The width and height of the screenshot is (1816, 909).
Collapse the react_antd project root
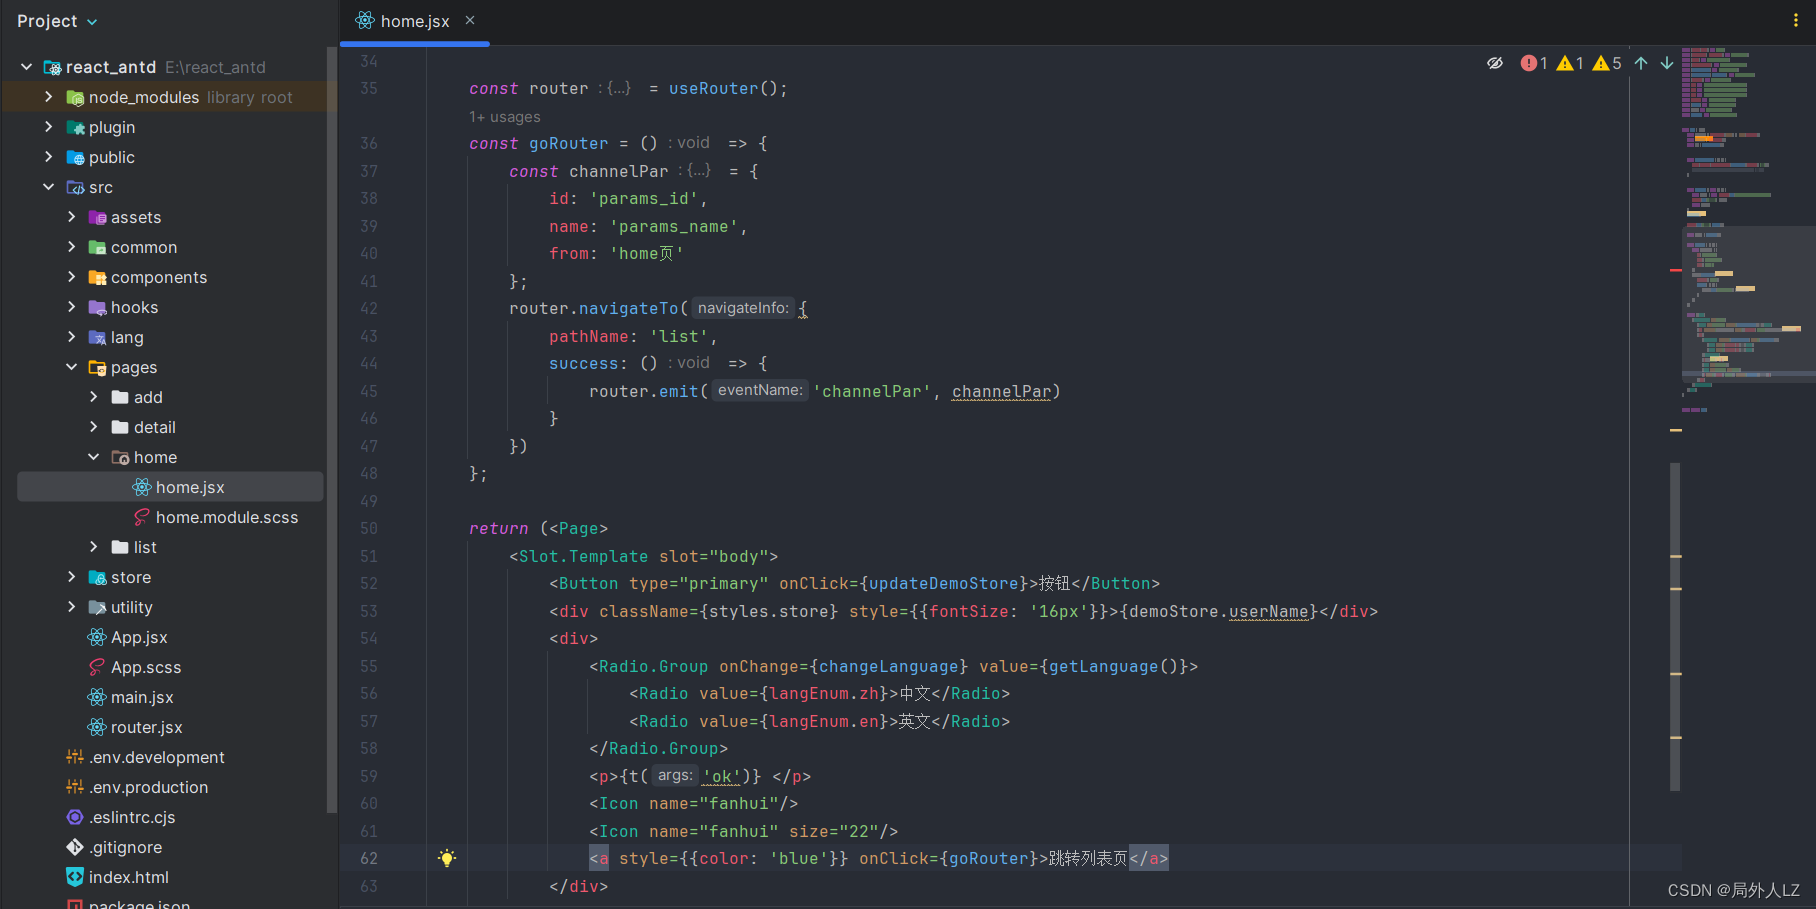pyautogui.click(x=27, y=67)
